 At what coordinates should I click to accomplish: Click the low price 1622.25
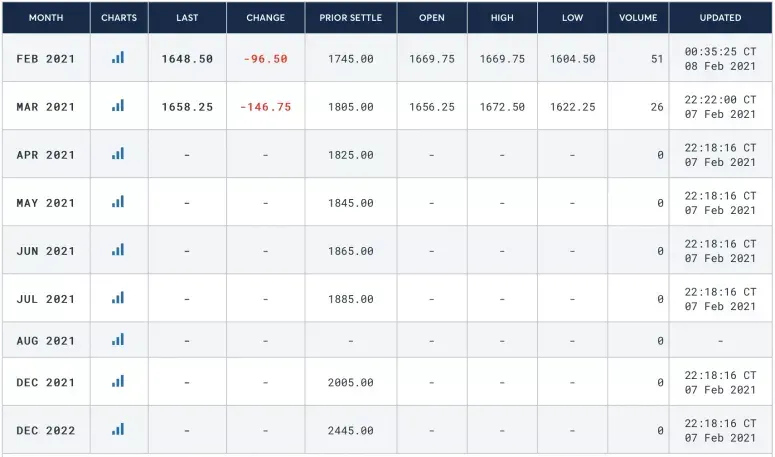tap(573, 107)
